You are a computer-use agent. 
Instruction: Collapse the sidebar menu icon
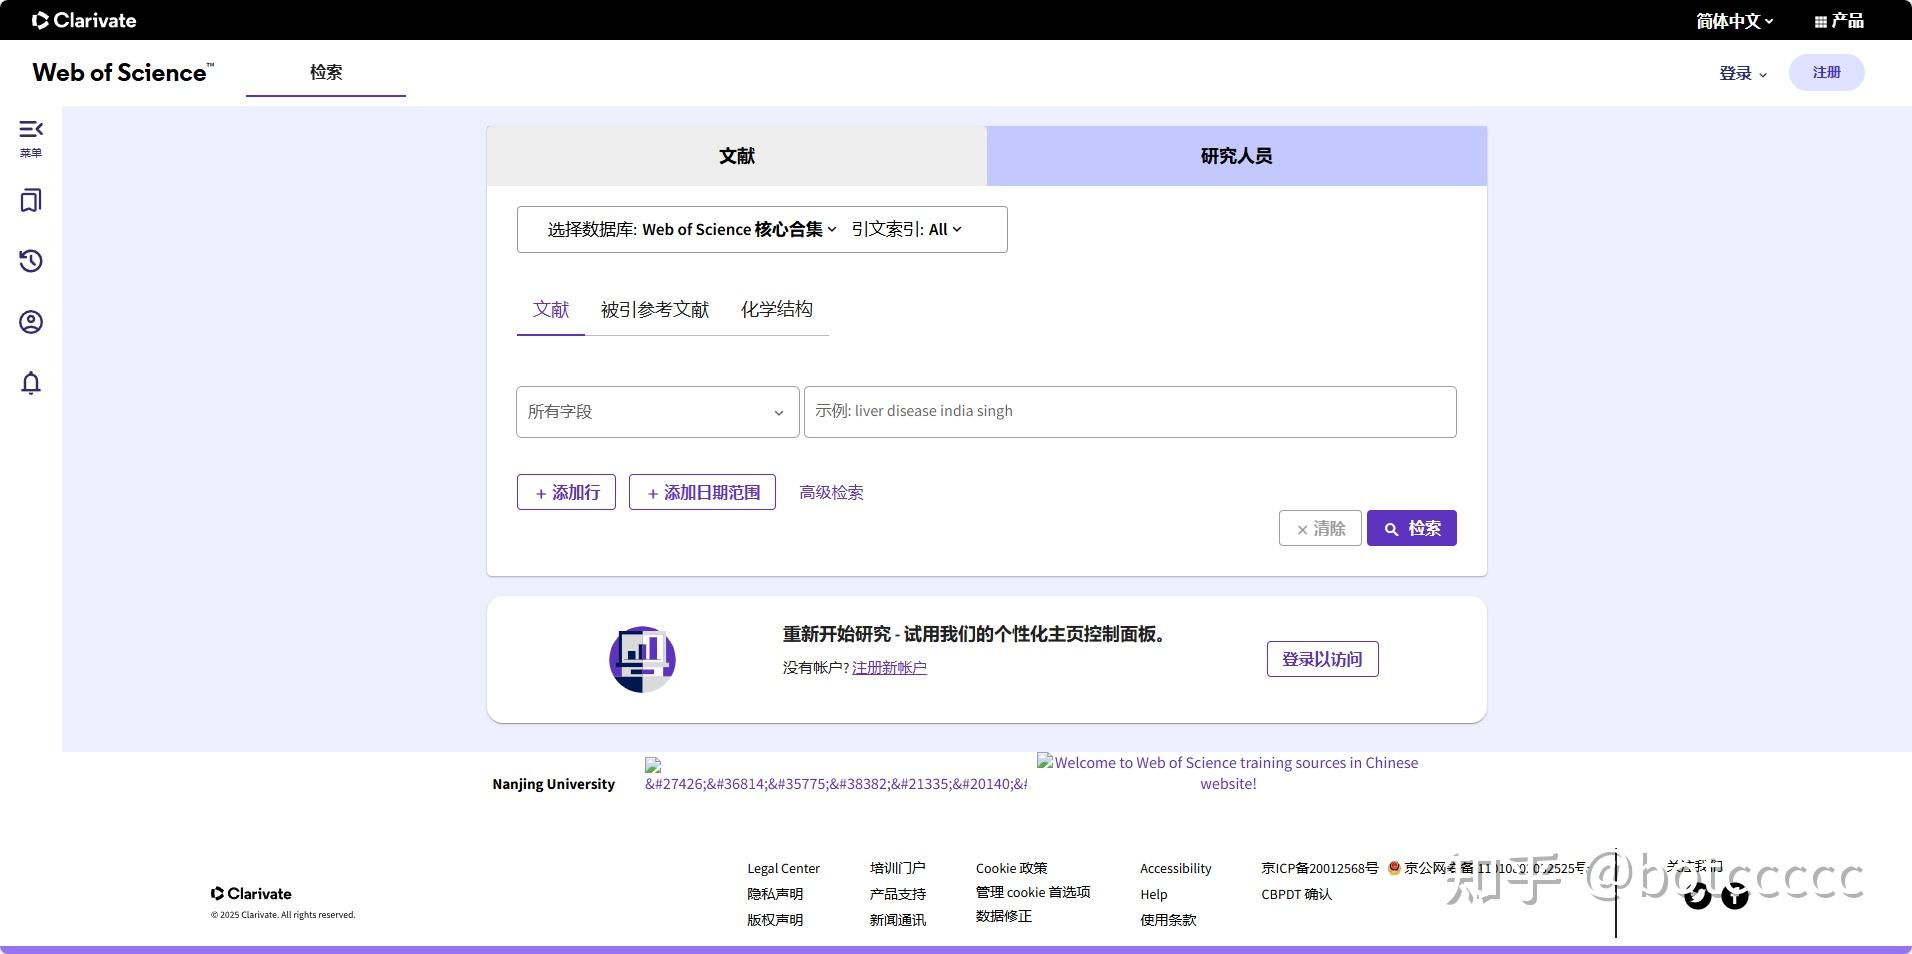coord(31,129)
